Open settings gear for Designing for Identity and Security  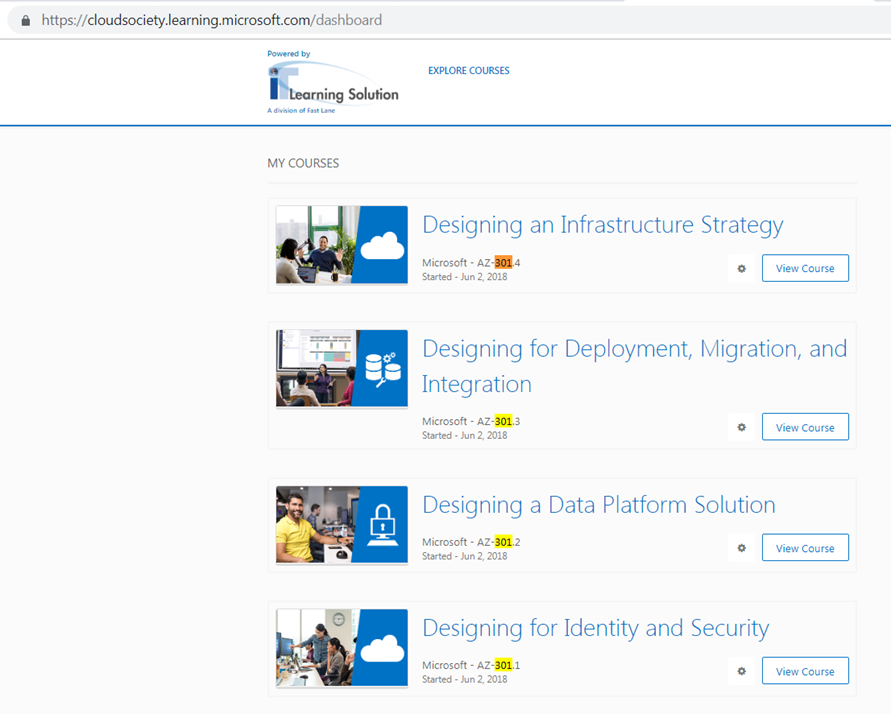coord(741,671)
